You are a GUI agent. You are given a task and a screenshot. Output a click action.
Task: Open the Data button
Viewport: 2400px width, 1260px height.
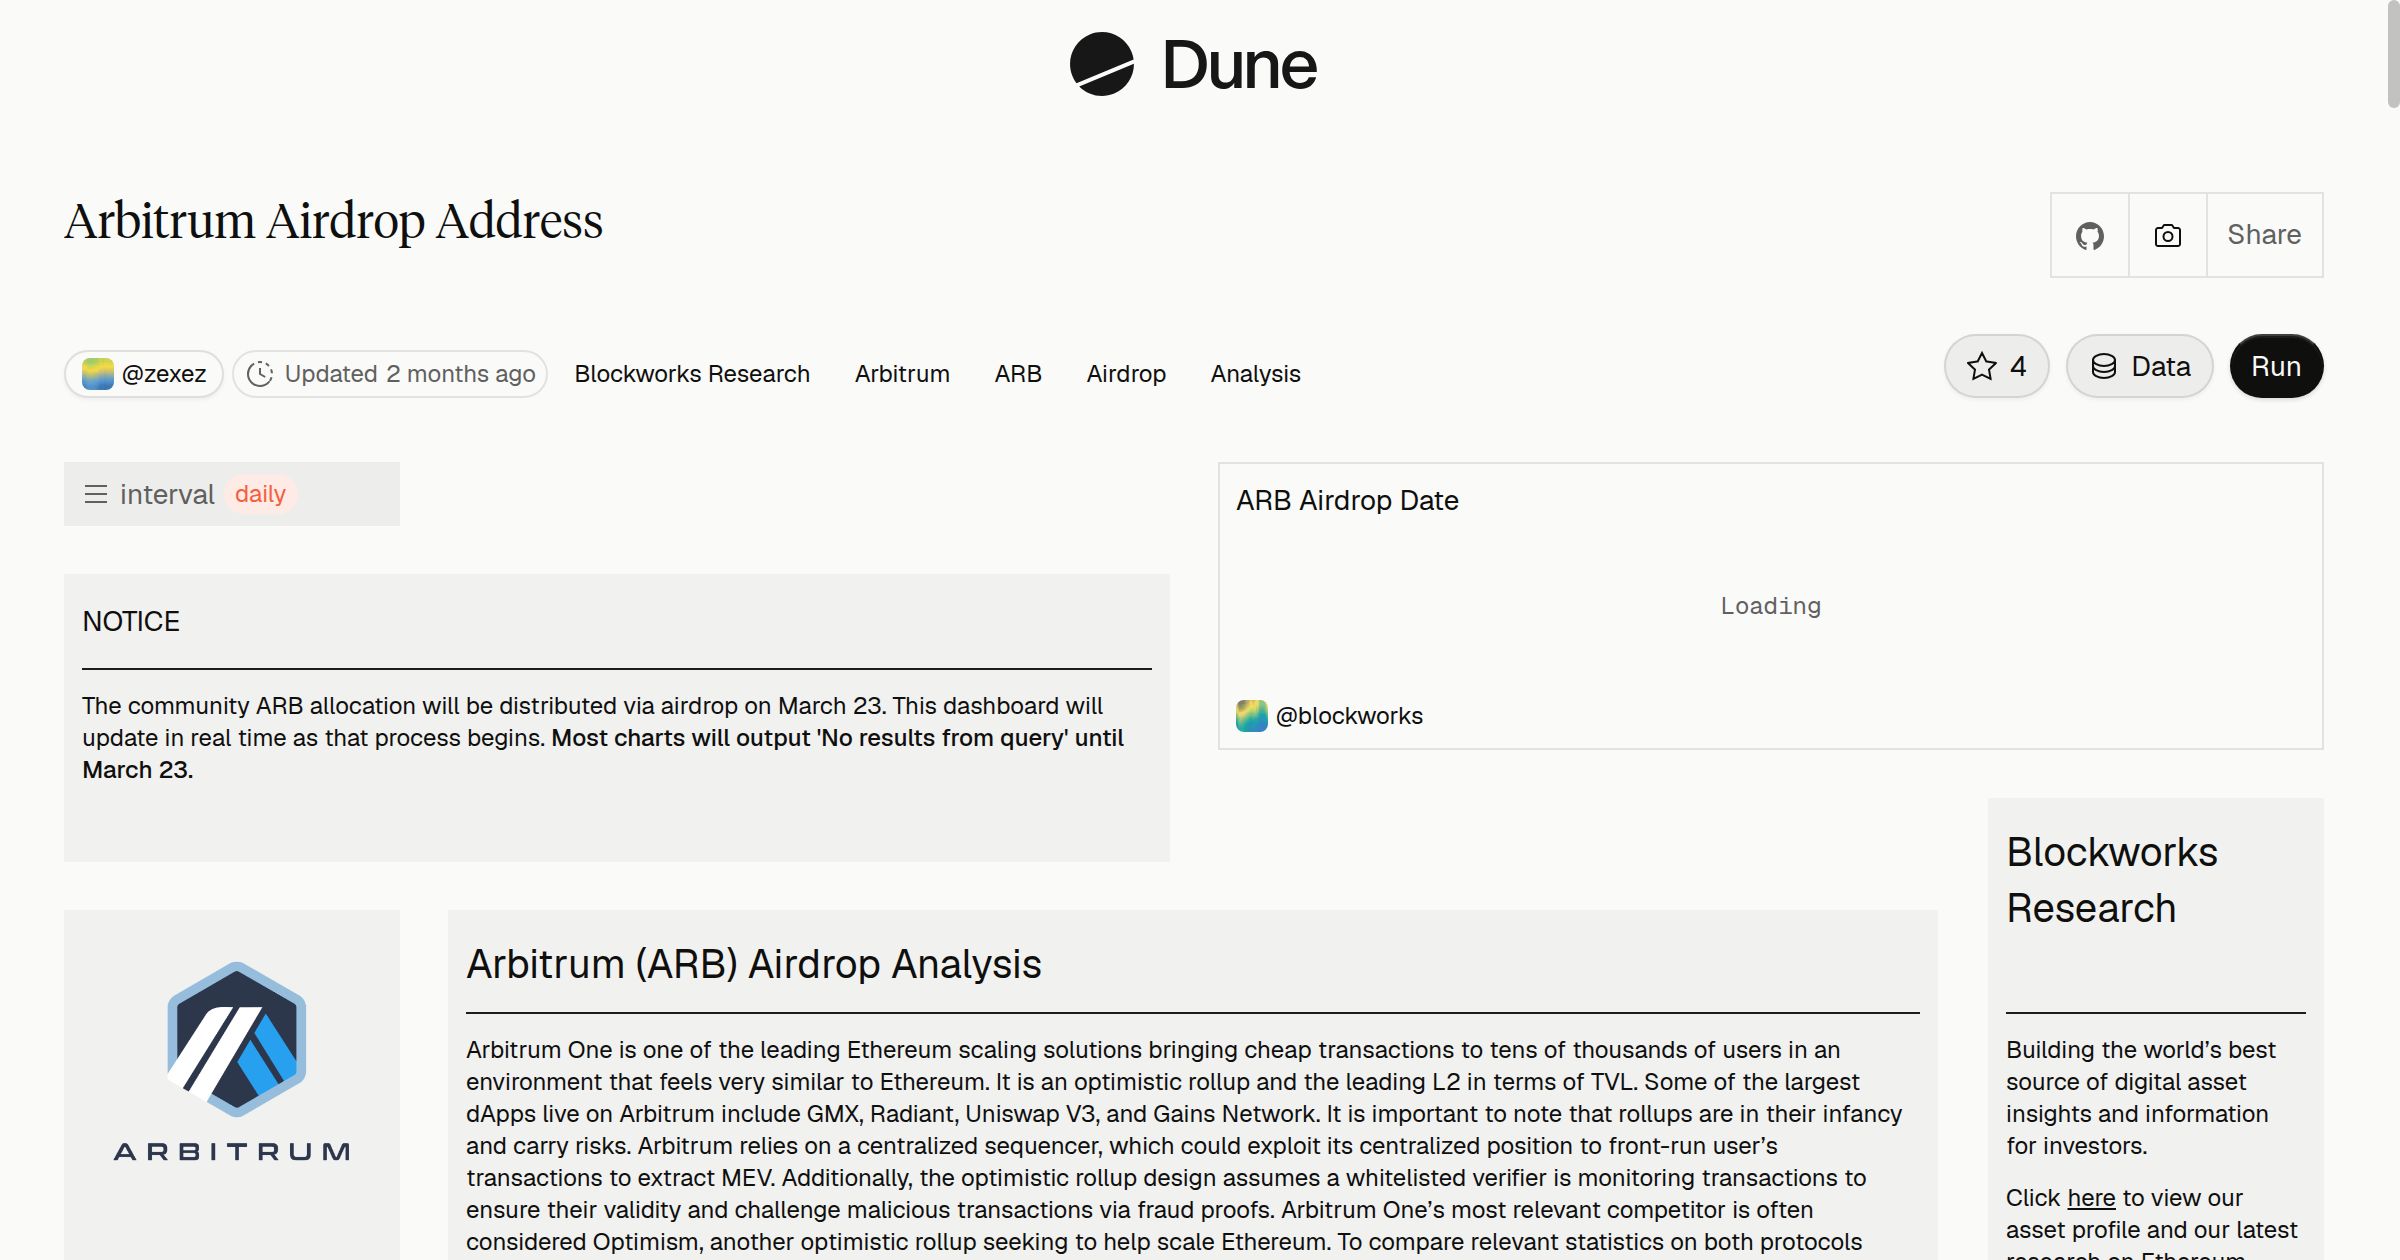[x=2140, y=366]
